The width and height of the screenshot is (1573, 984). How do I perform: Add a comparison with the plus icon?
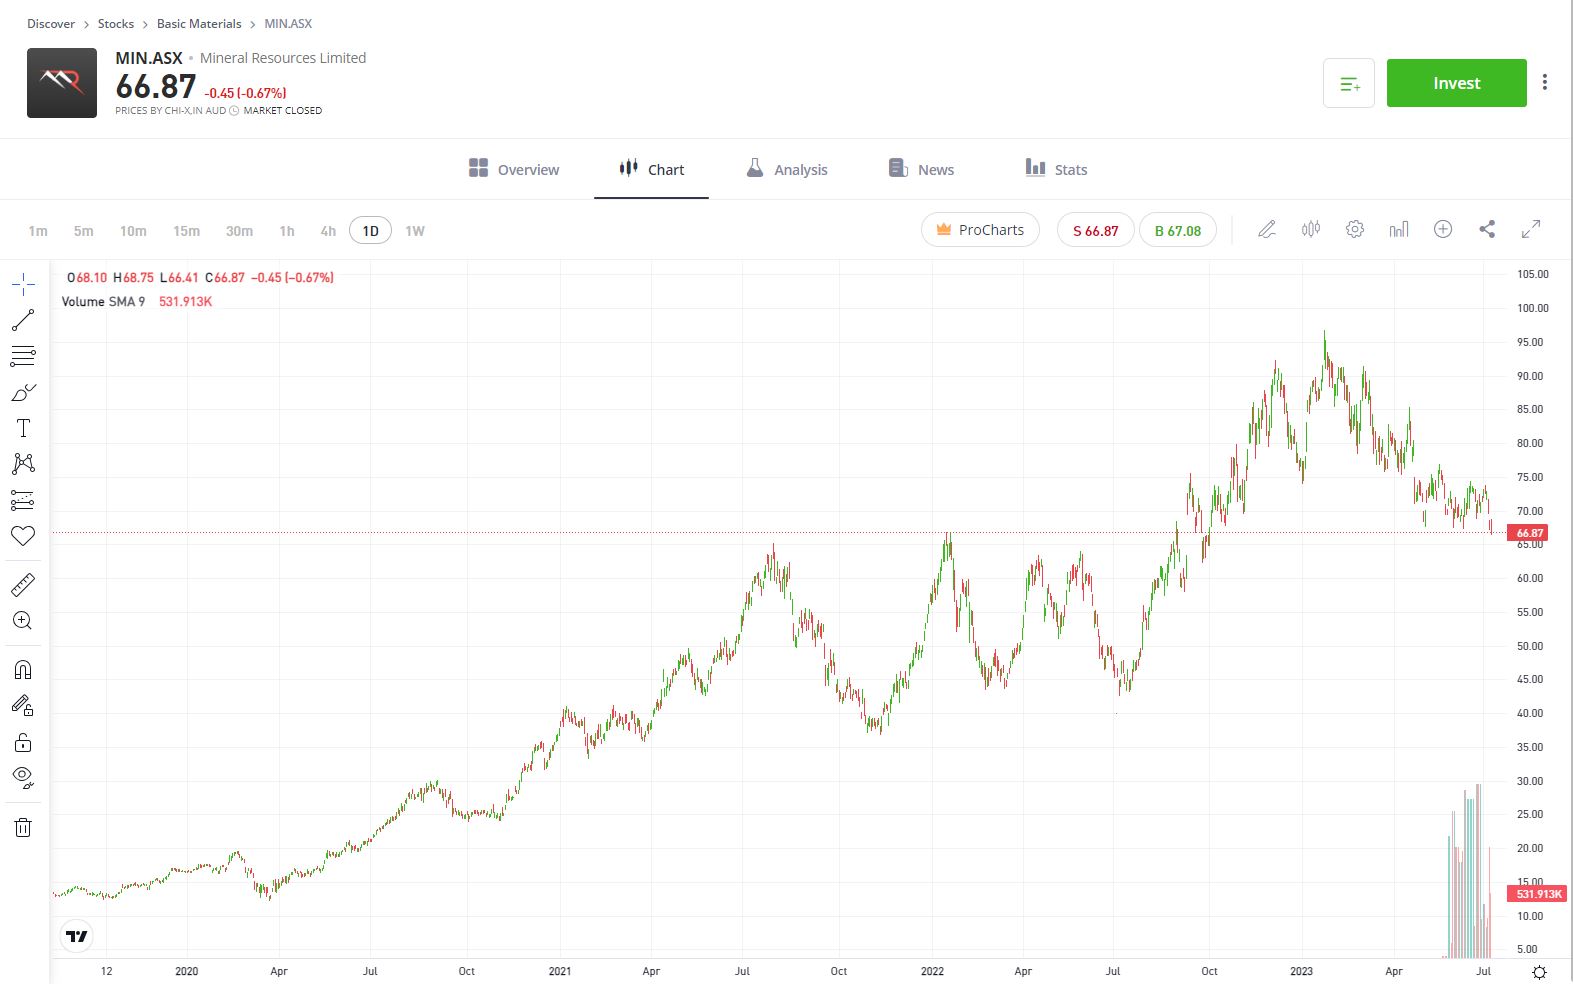point(1443,229)
